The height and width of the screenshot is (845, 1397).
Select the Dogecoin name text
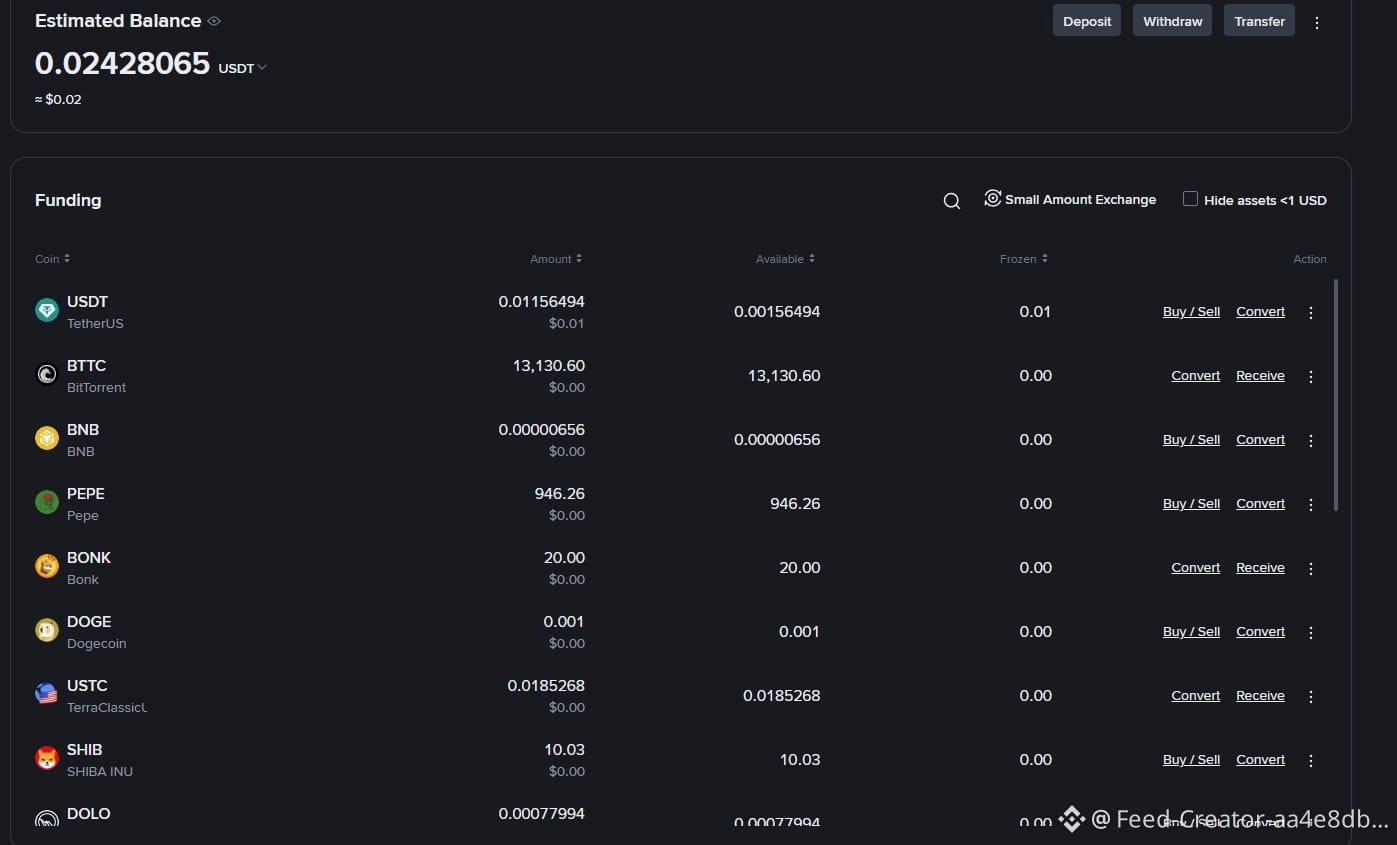(x=97, y=644)
